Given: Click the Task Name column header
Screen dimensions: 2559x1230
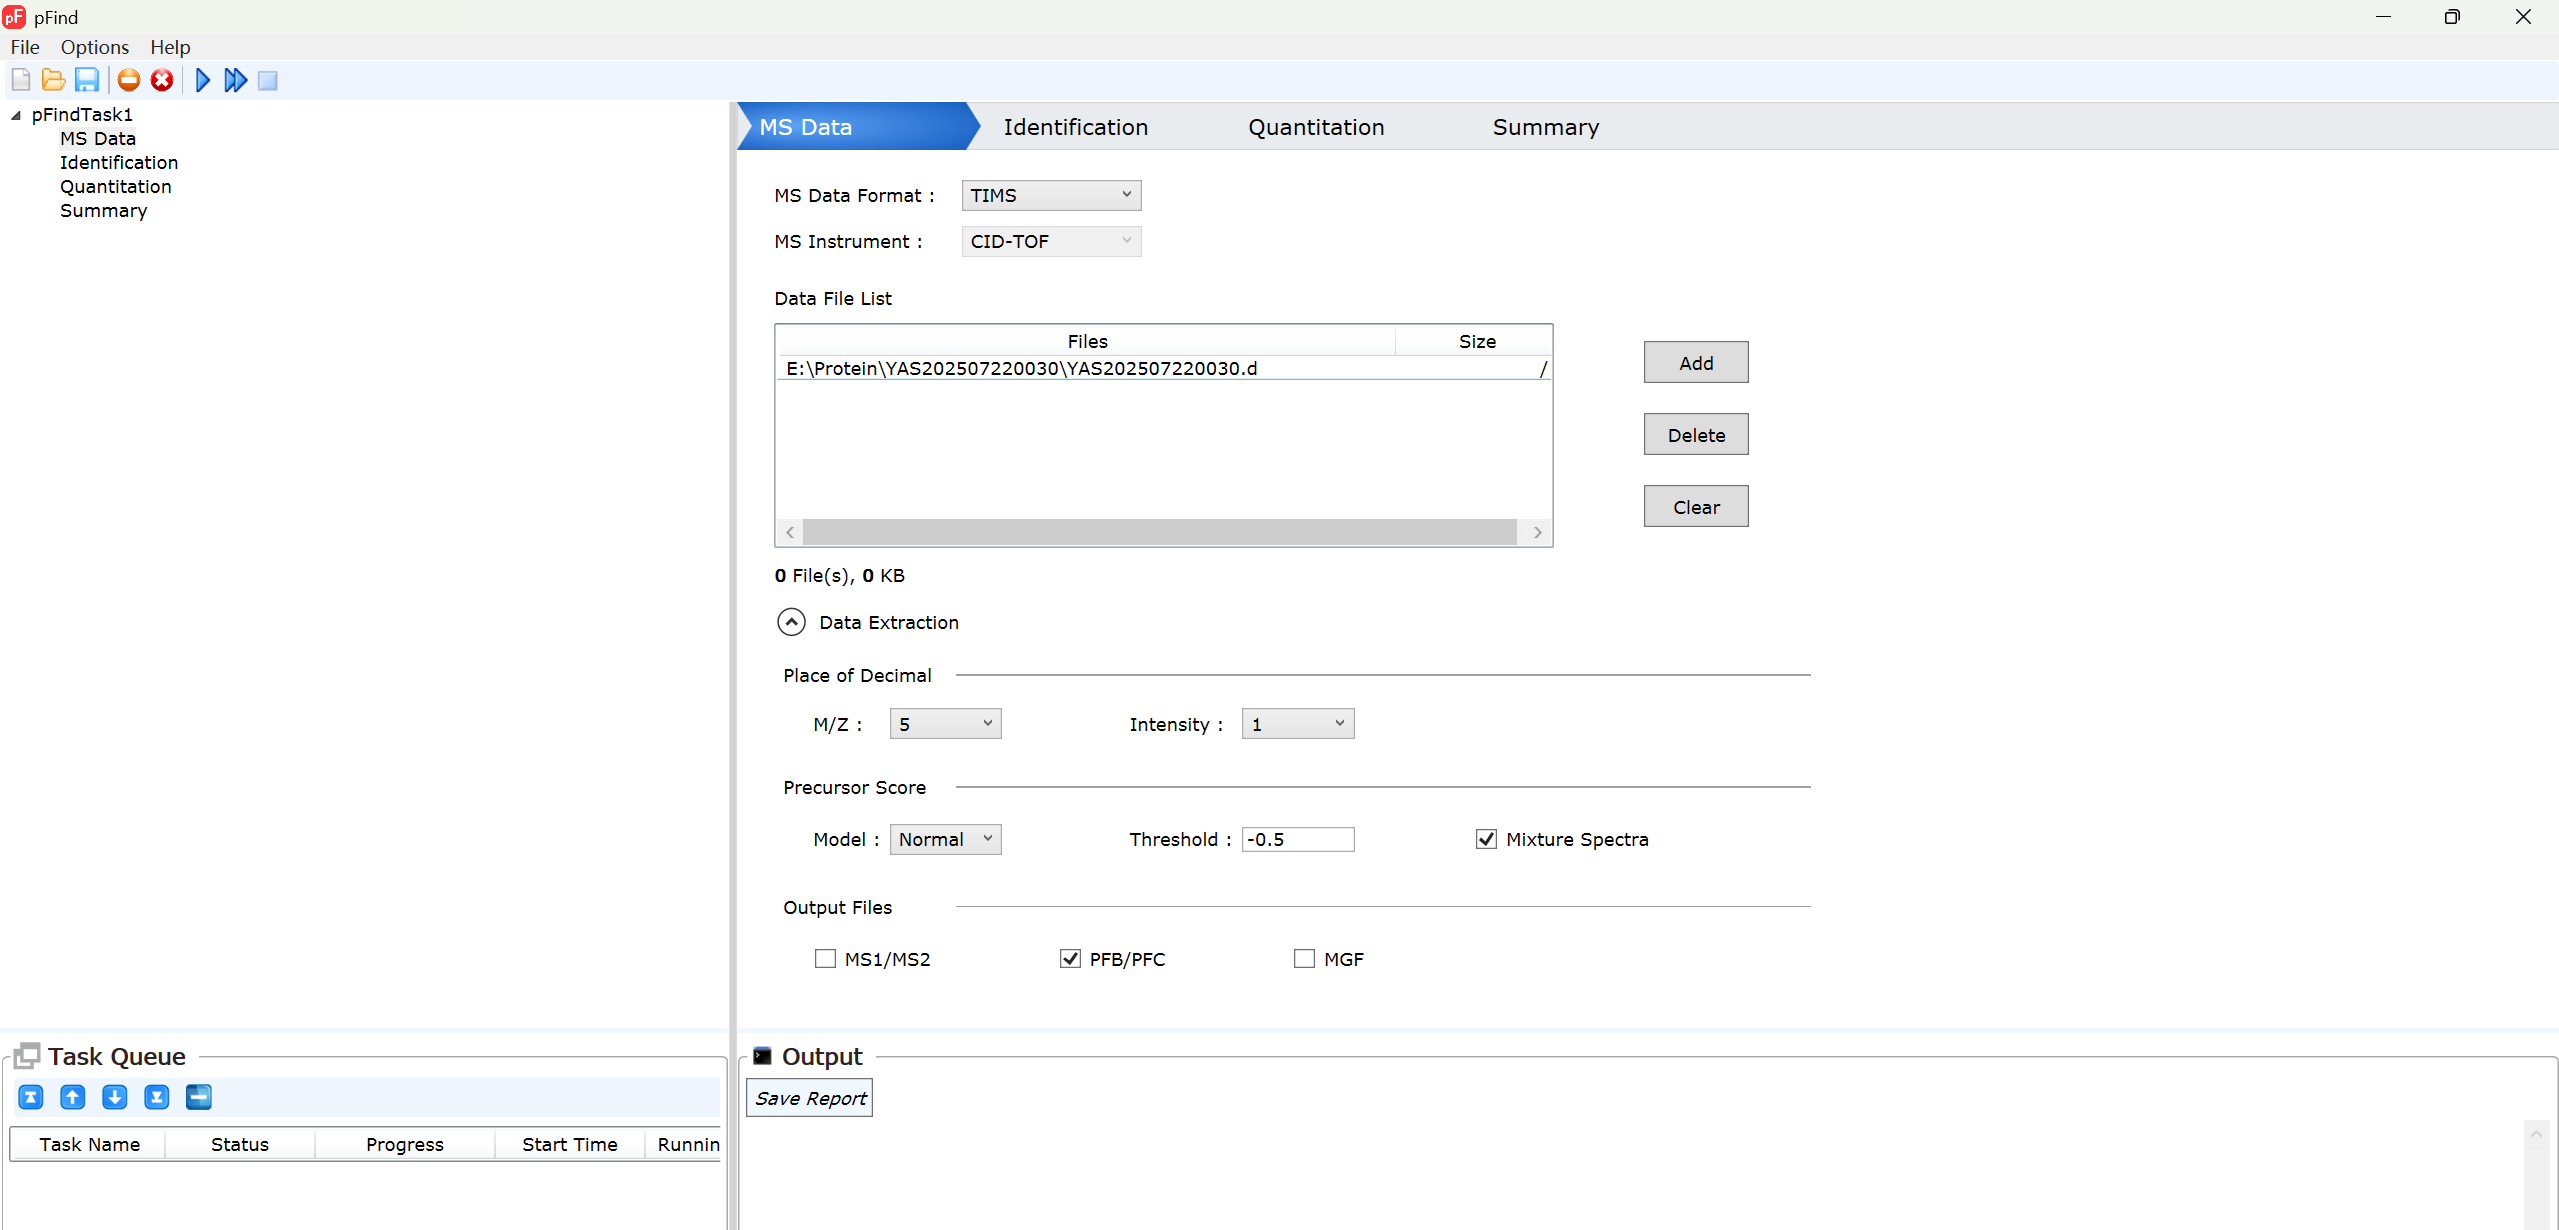Looking at the screenshot, I should tap(89, 1144).
